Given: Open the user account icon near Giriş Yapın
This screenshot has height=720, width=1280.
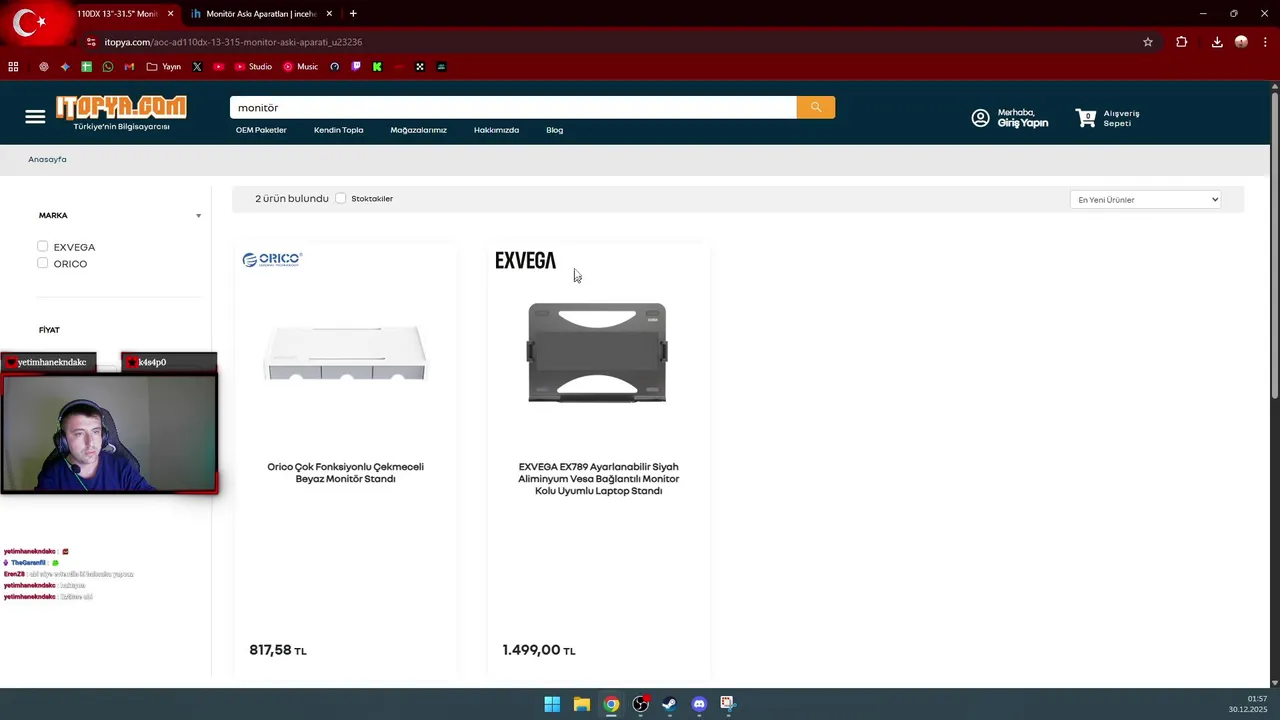Looking at the screenshot, I should 980,118.
